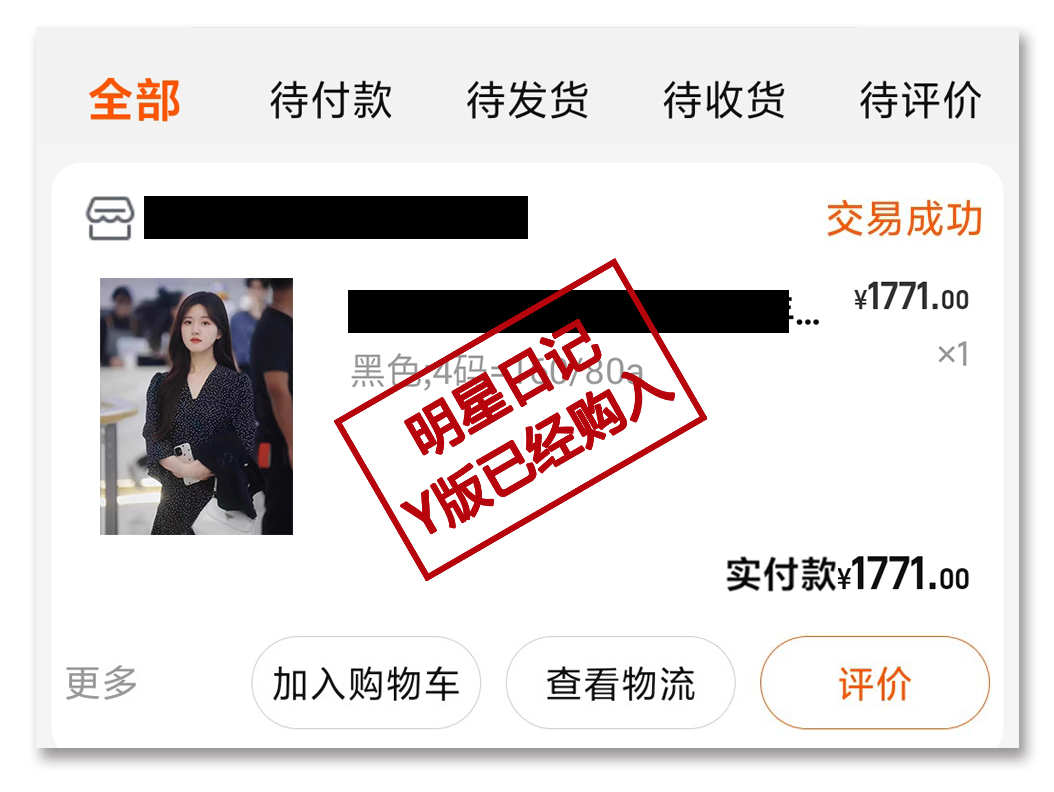Click the orange 评价 button
Screen dimensions: 1054x792
(875, 683)
